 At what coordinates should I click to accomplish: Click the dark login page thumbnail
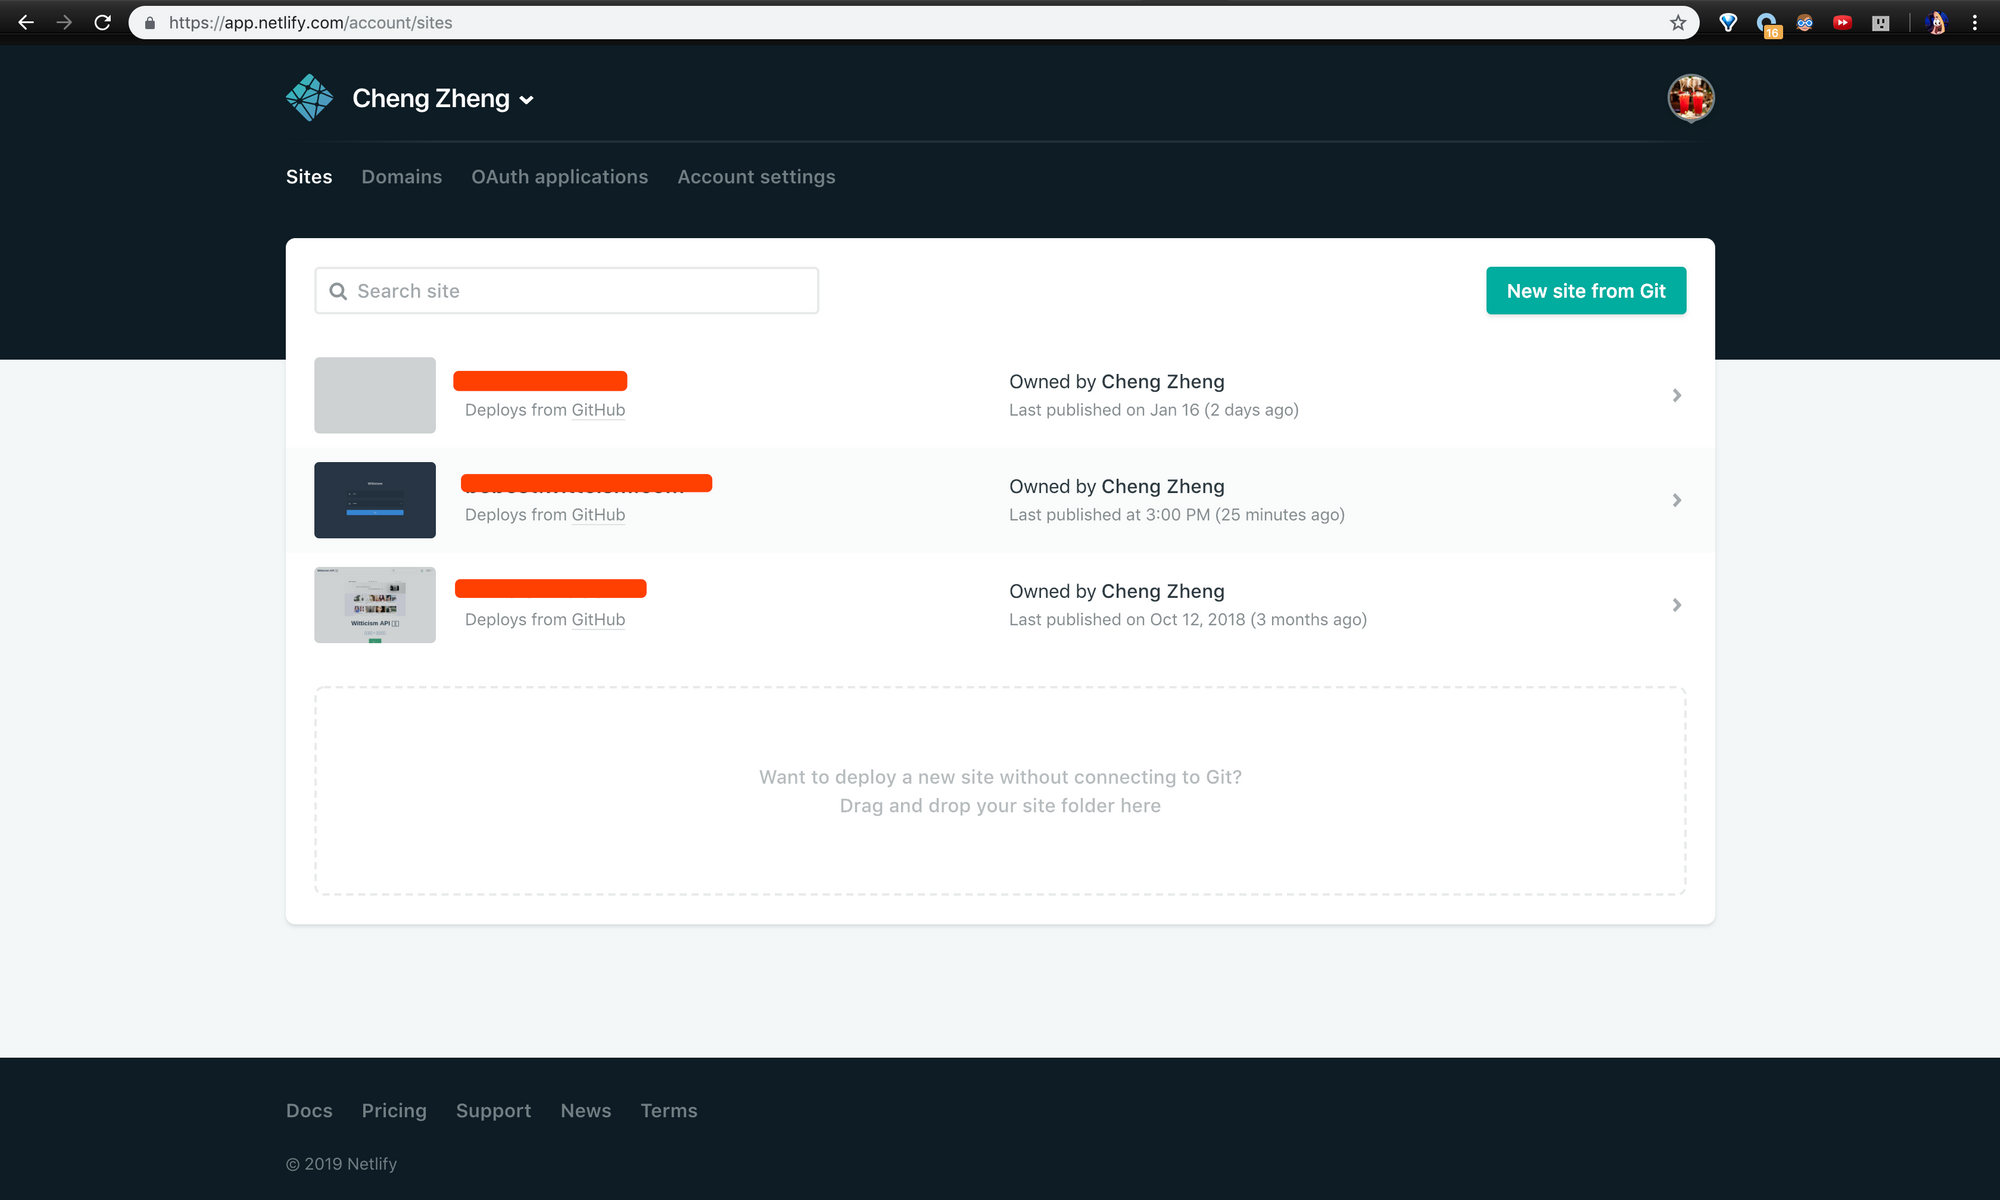click(375, 500)
